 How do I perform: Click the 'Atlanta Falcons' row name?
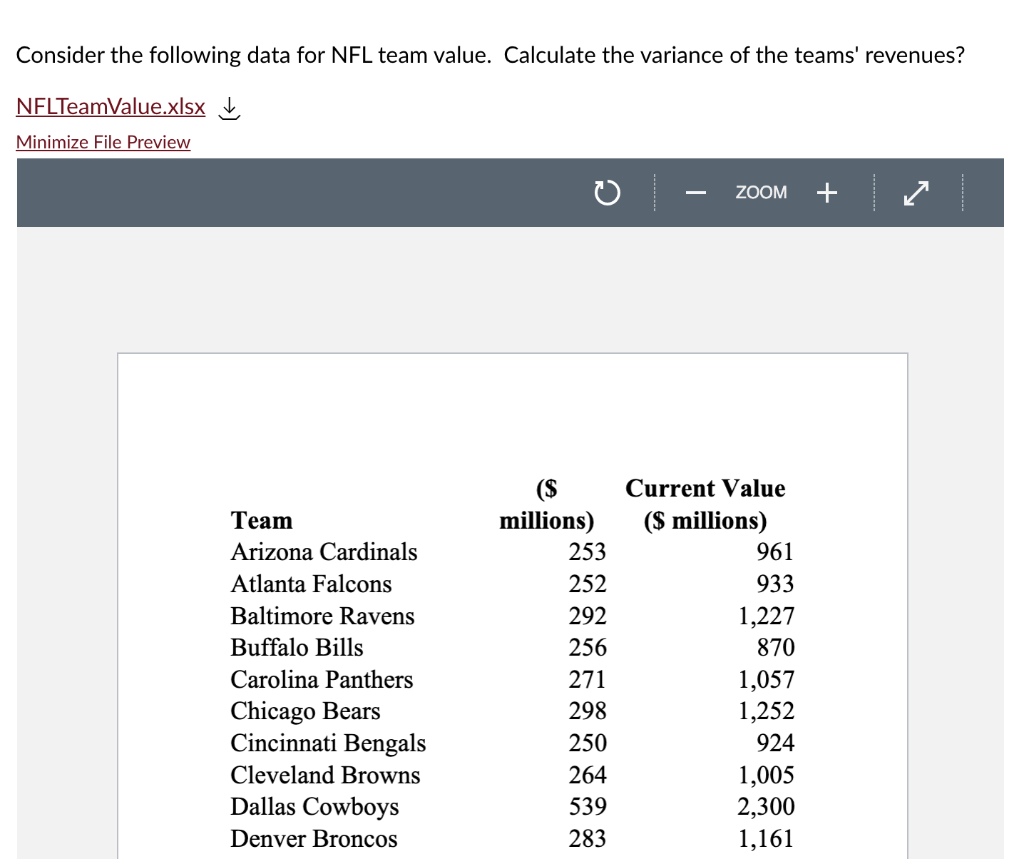coord(312,584)
